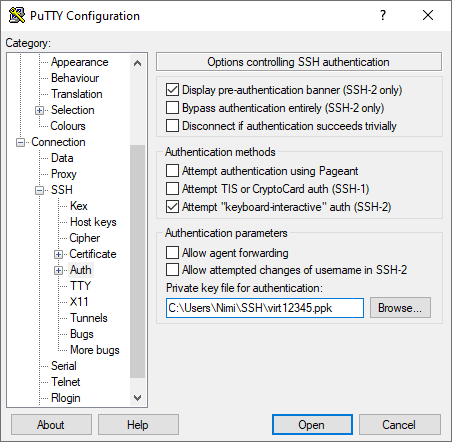Toggle Allow agent forwarding checkbox
The width and height of the screenshot is (452, 442).
(x=172, y=253)
